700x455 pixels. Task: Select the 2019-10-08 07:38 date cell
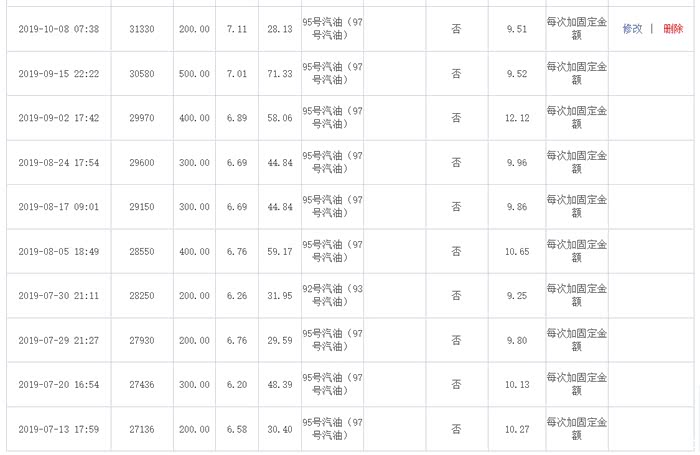pyautogui.click(x=58, y=30)
